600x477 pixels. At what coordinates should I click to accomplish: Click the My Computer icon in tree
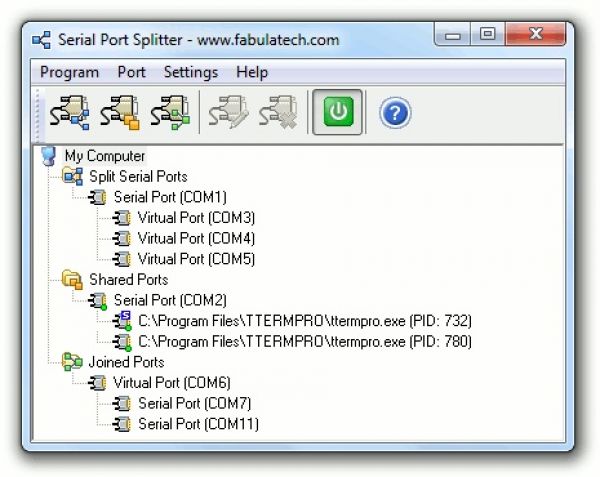tap(49, 156)
